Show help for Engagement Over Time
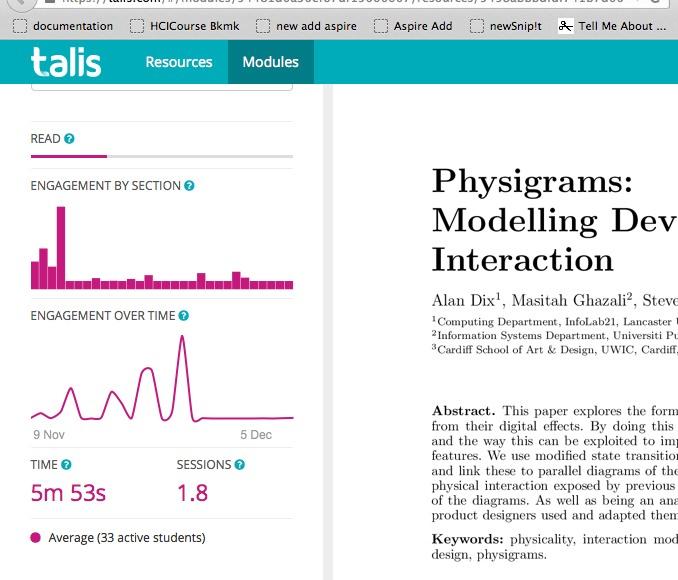 (183, 316)
